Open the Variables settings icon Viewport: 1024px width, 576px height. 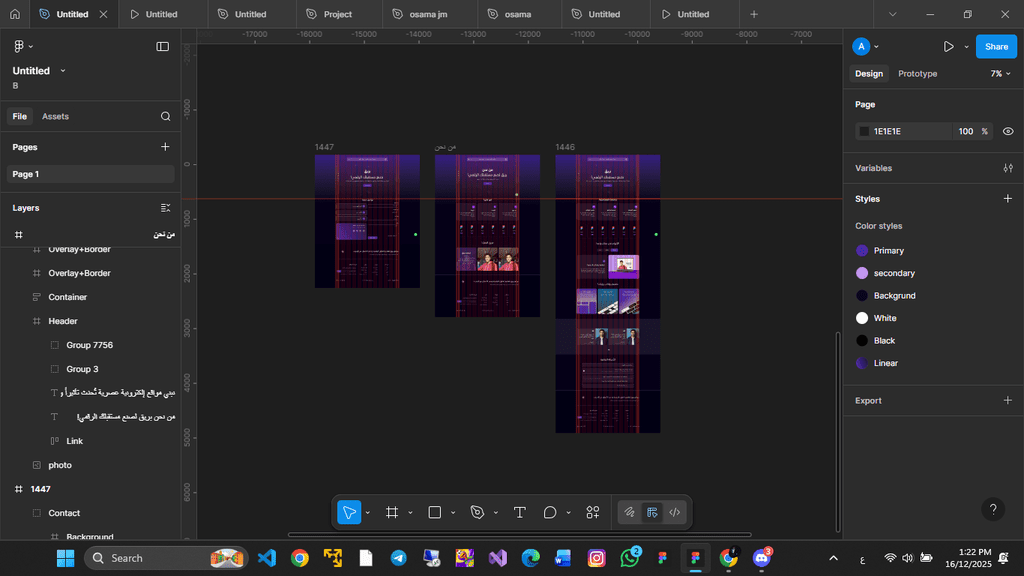pyautogui.click(x=1007, y=168)
